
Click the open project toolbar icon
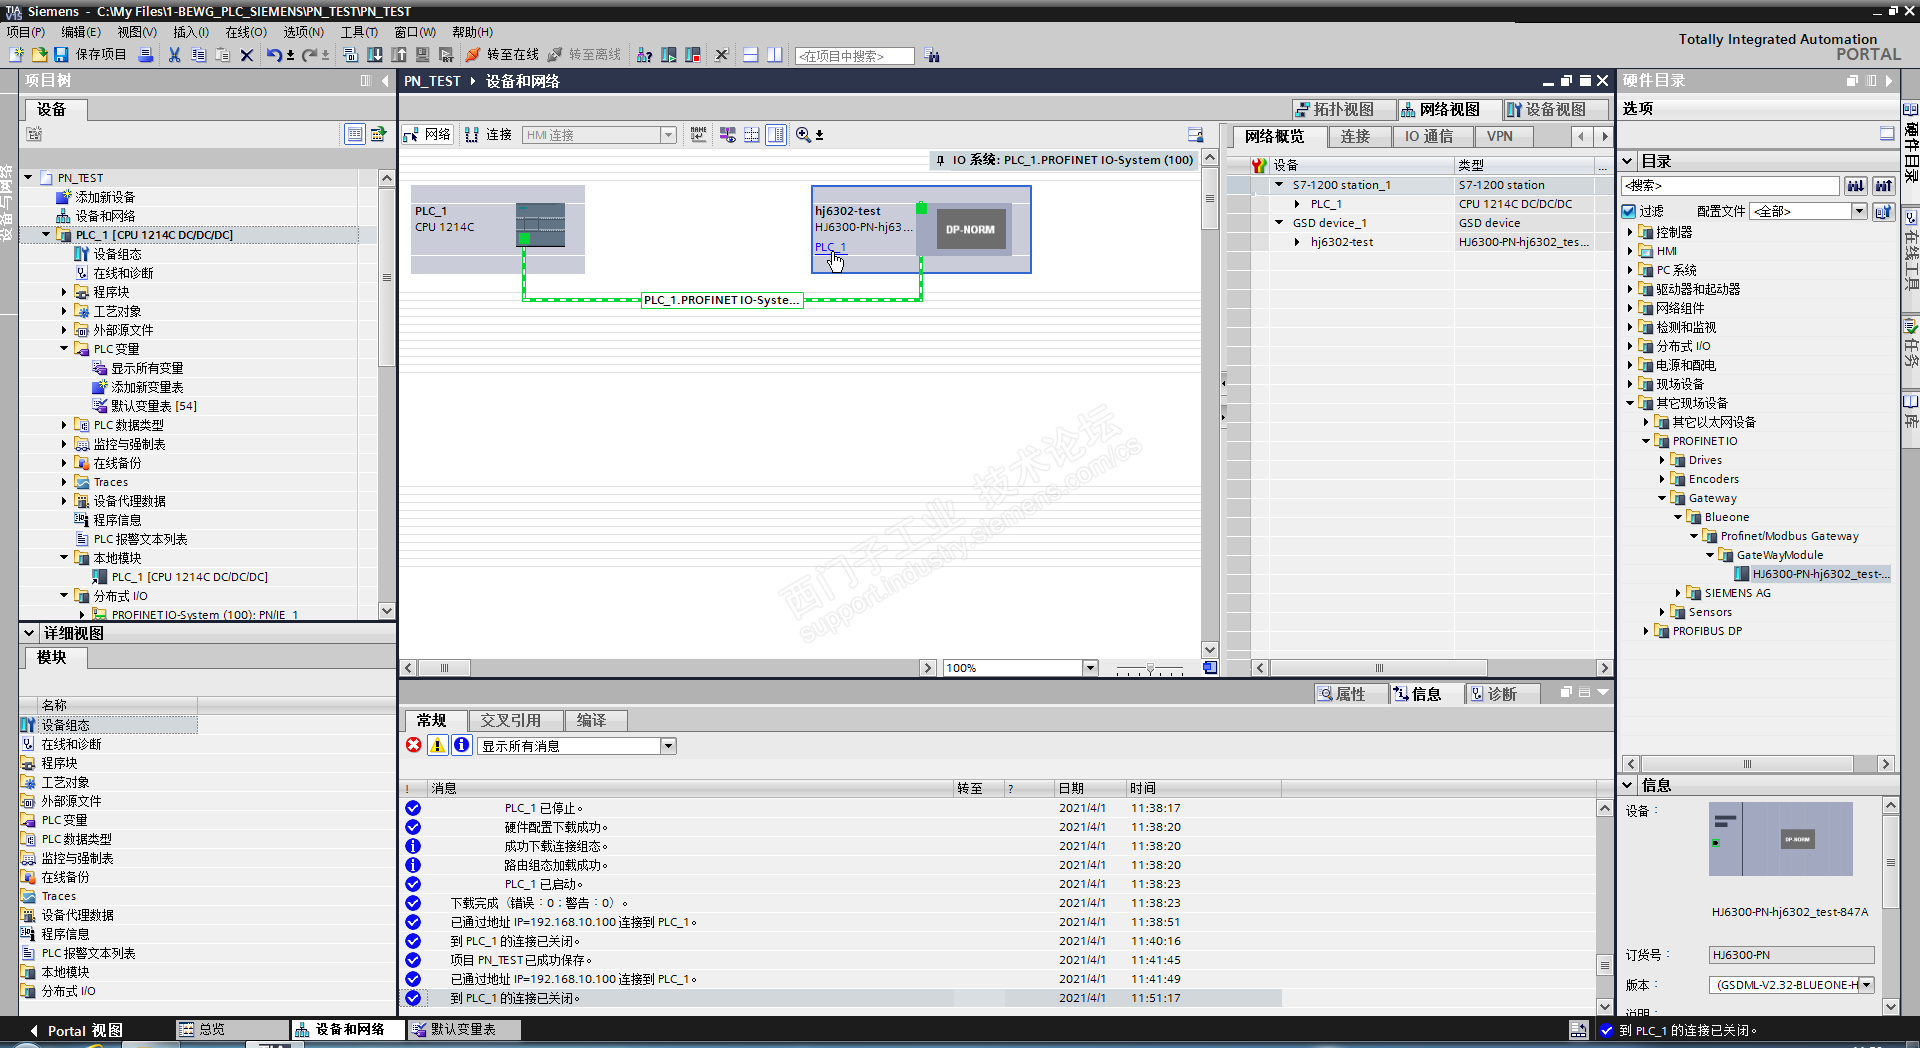click(39, 55)
